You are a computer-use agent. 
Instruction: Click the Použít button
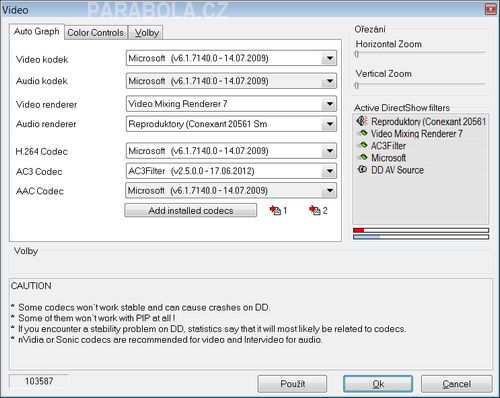292,384
